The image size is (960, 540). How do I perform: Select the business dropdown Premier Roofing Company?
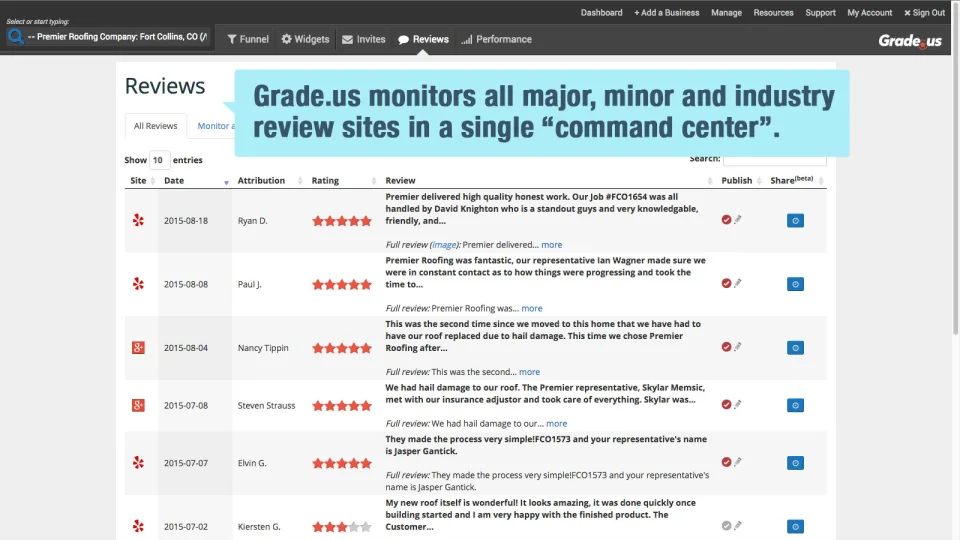coord(118,37)
